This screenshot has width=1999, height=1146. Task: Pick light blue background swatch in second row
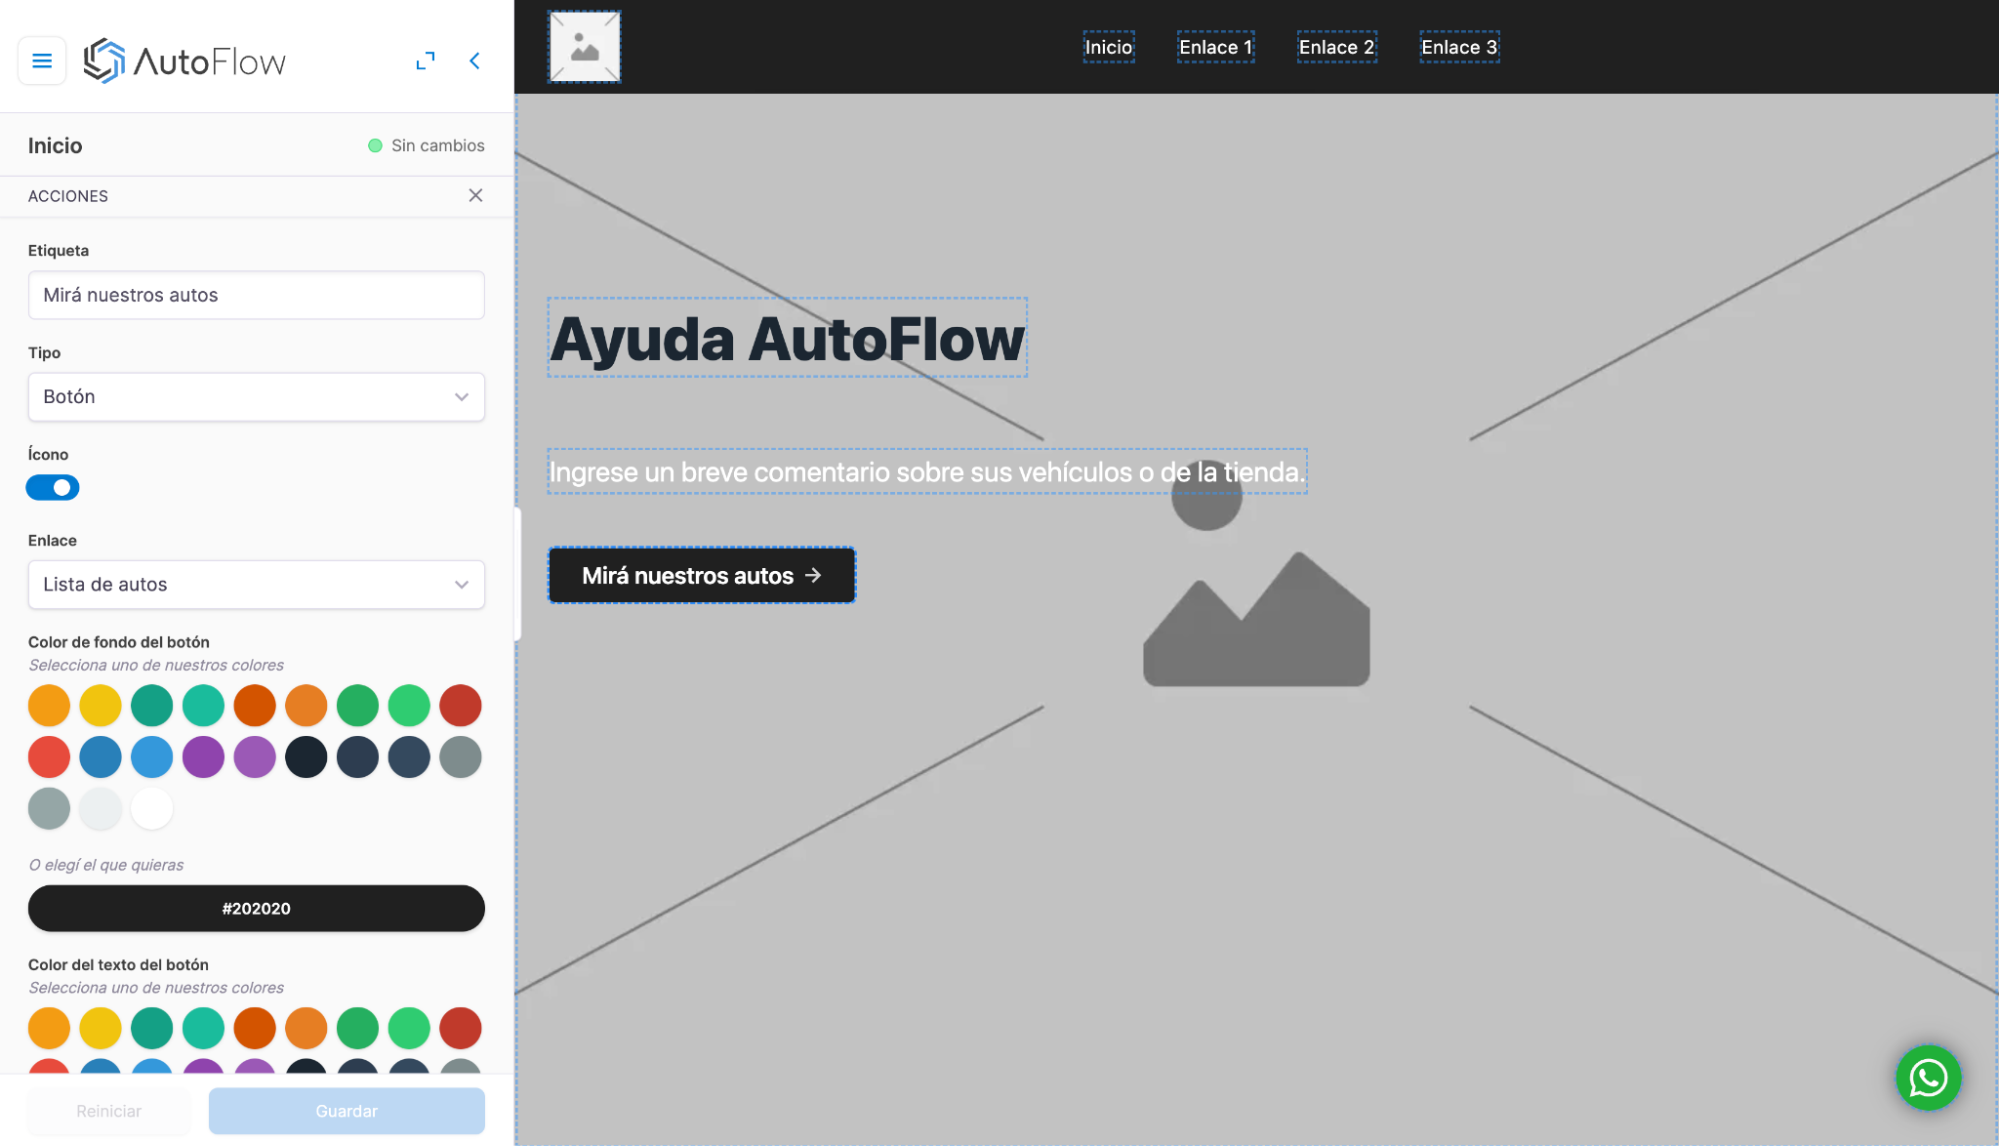(152, 757)
